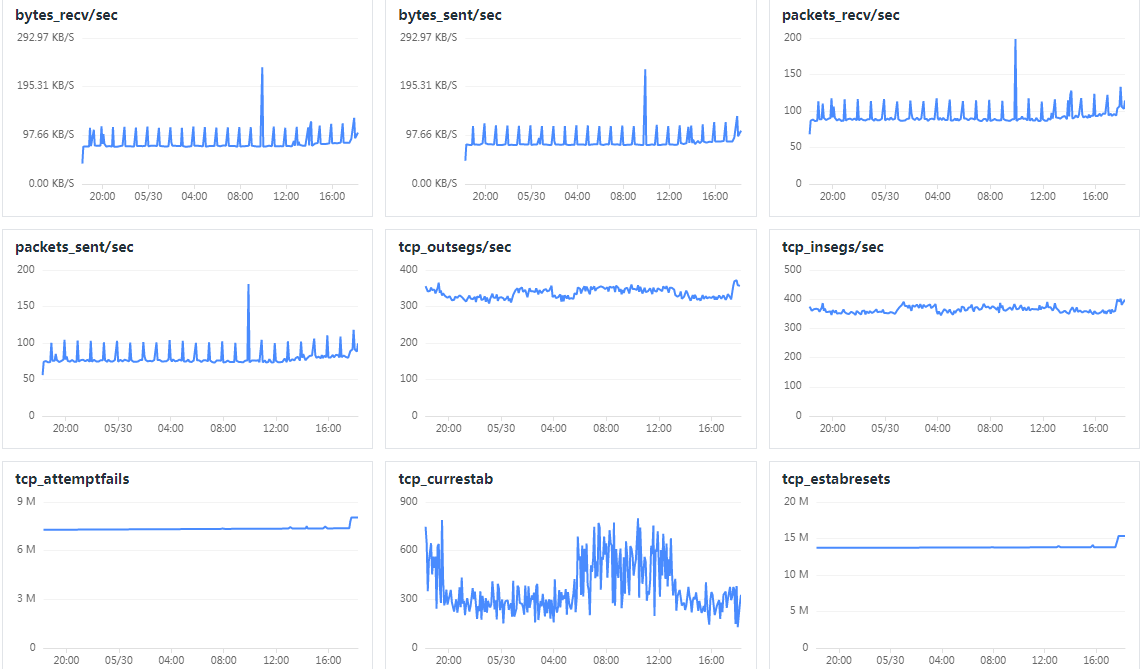
Task: Click the 500 axis value in tcp_insegs/sec
Action: point(793,270)
